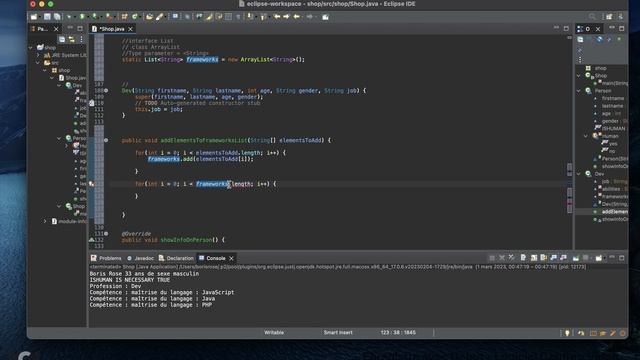
Task: Click the search magnifier icon at top right
Action: [592, 17]
